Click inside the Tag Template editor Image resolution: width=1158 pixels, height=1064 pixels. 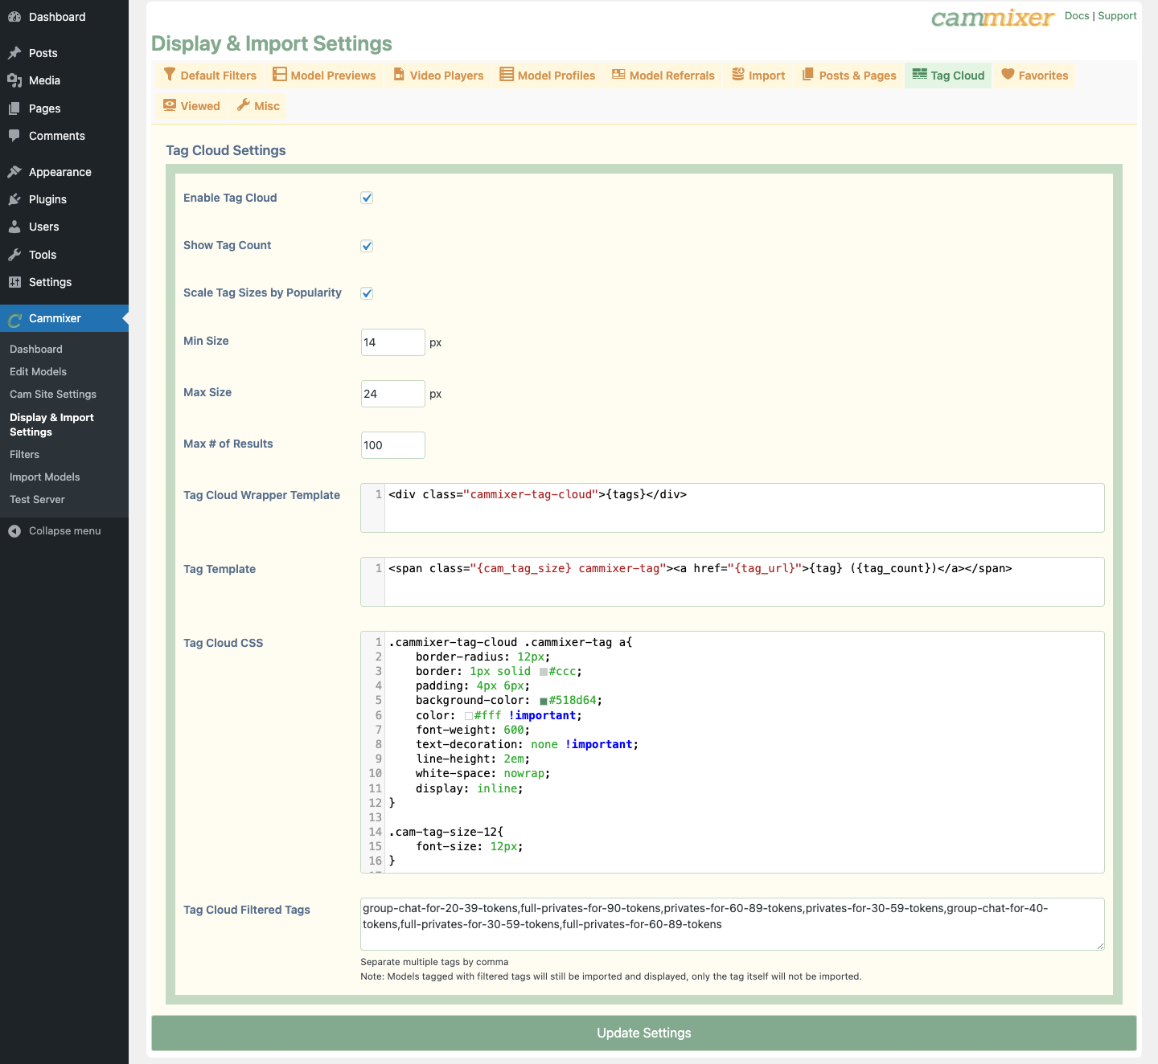[733, 582]
